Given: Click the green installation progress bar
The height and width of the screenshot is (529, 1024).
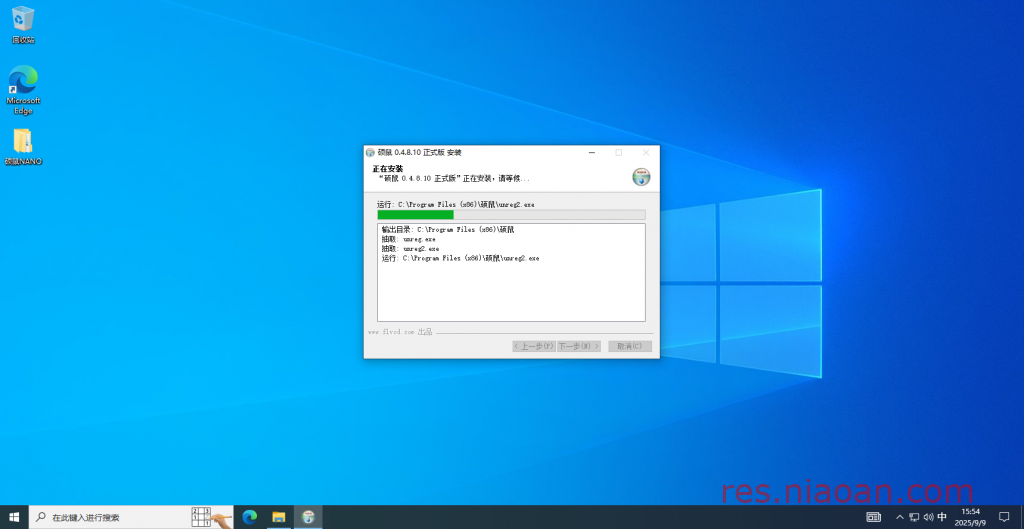Looking at the screenshot, I should pyautogui.click(x=511, y=214).
